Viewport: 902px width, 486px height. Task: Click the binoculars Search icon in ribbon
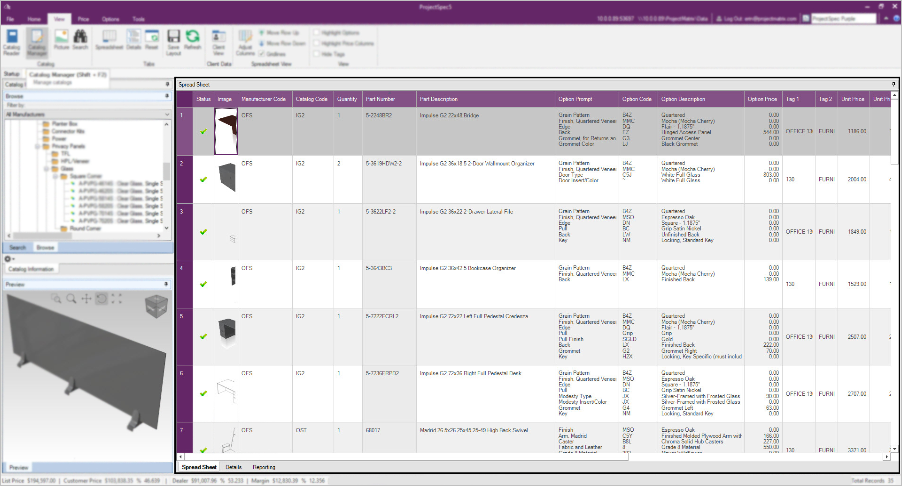point(81,40)
